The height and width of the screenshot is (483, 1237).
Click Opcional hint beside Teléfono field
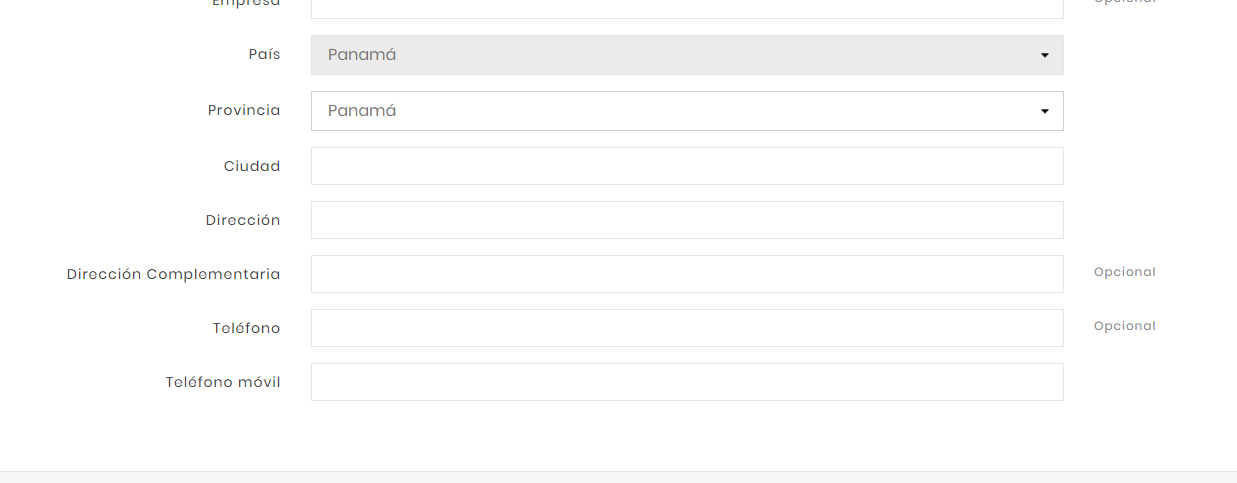click(1124, 326)
